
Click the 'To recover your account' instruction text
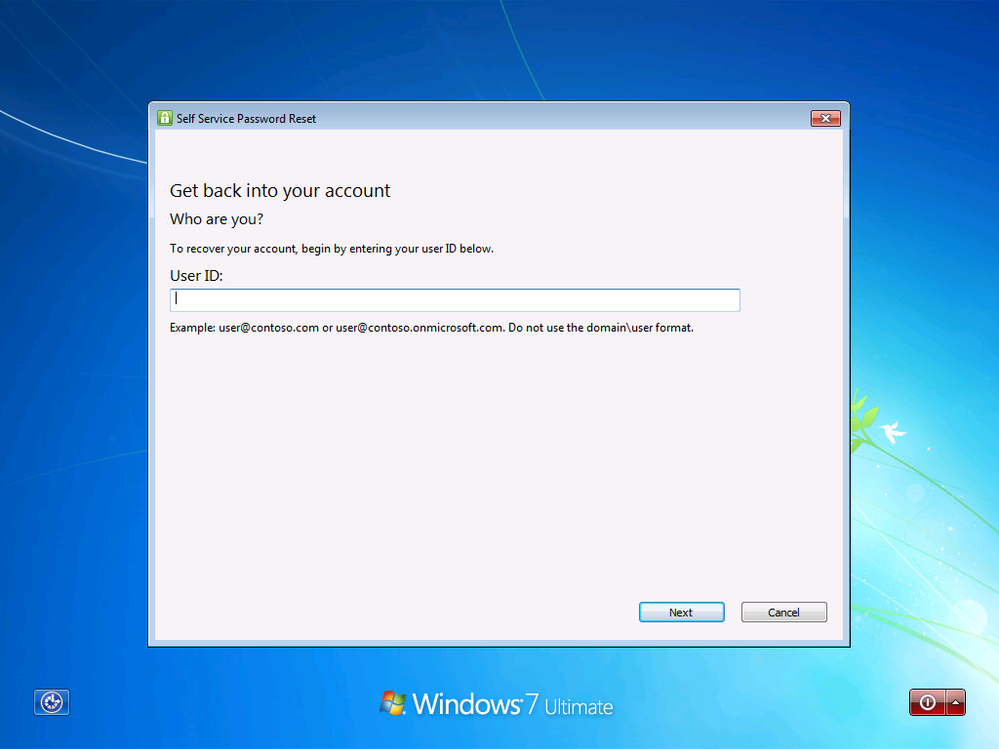tap(331, 248)
